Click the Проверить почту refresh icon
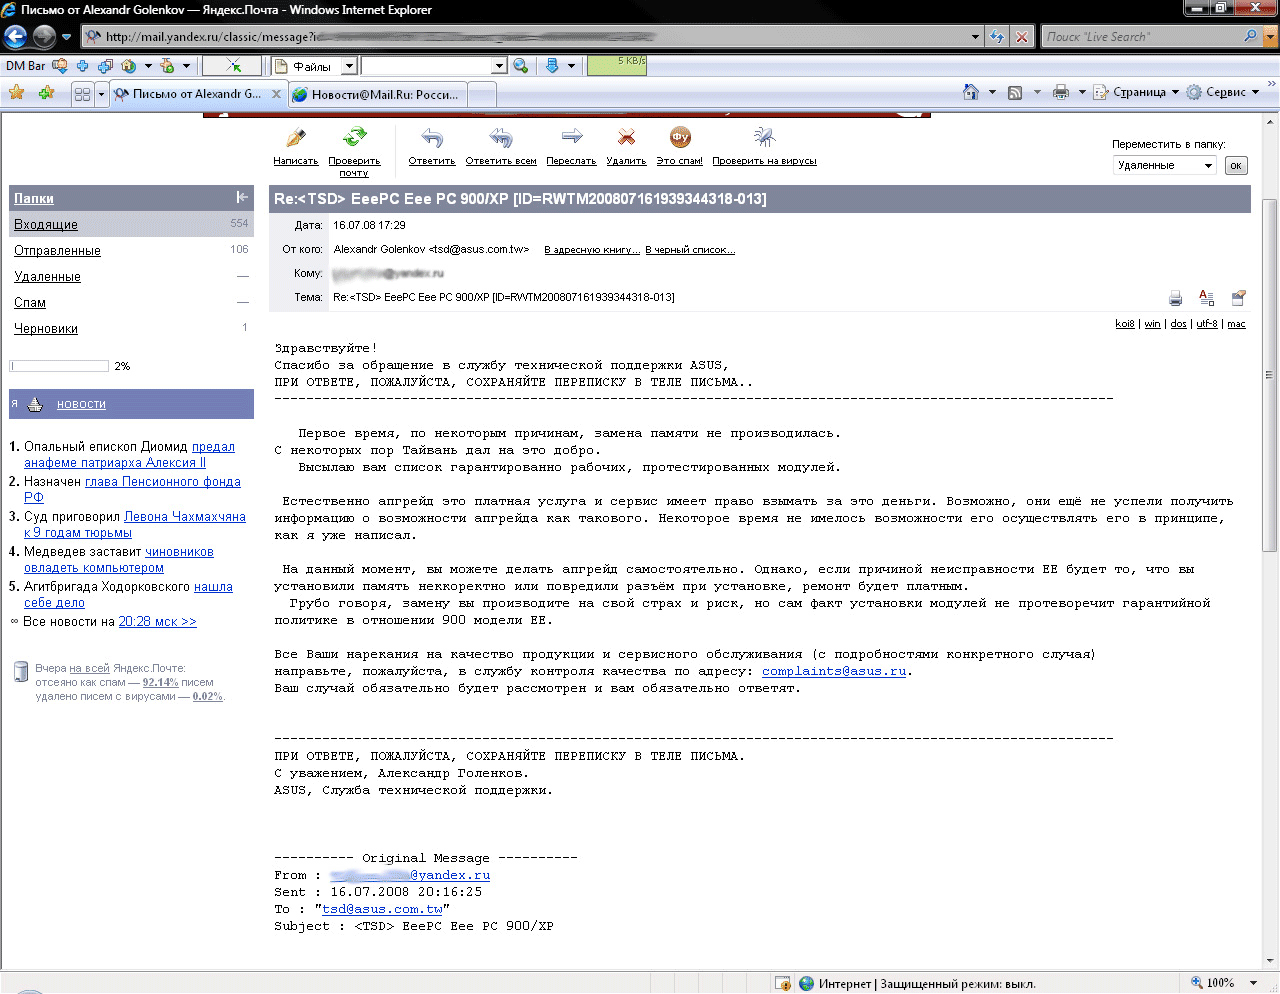Viewport: 1280px width, 994px height. click(354, 137)
